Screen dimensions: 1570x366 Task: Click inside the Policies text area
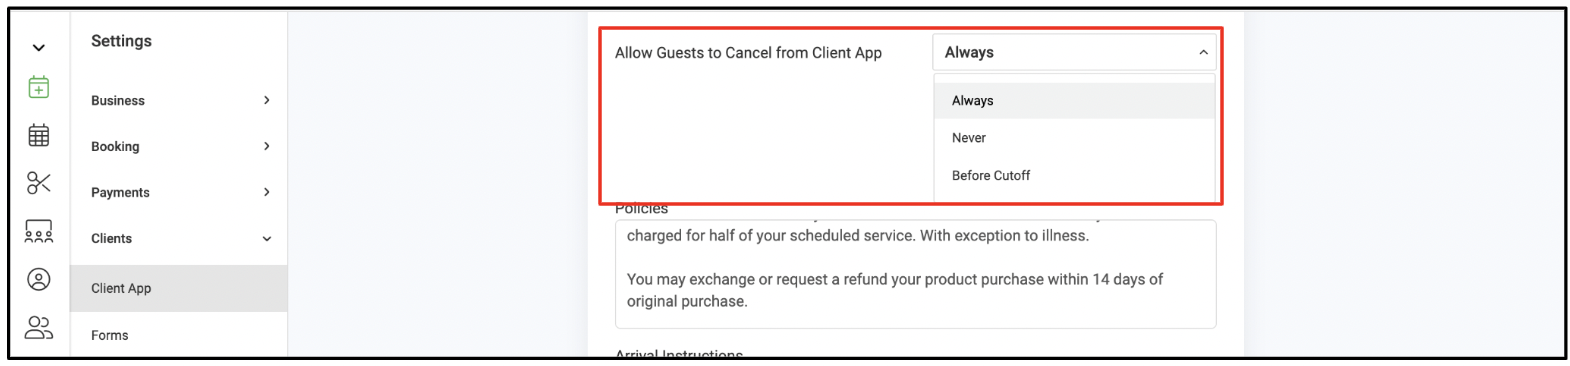click(x=915, y=274)
